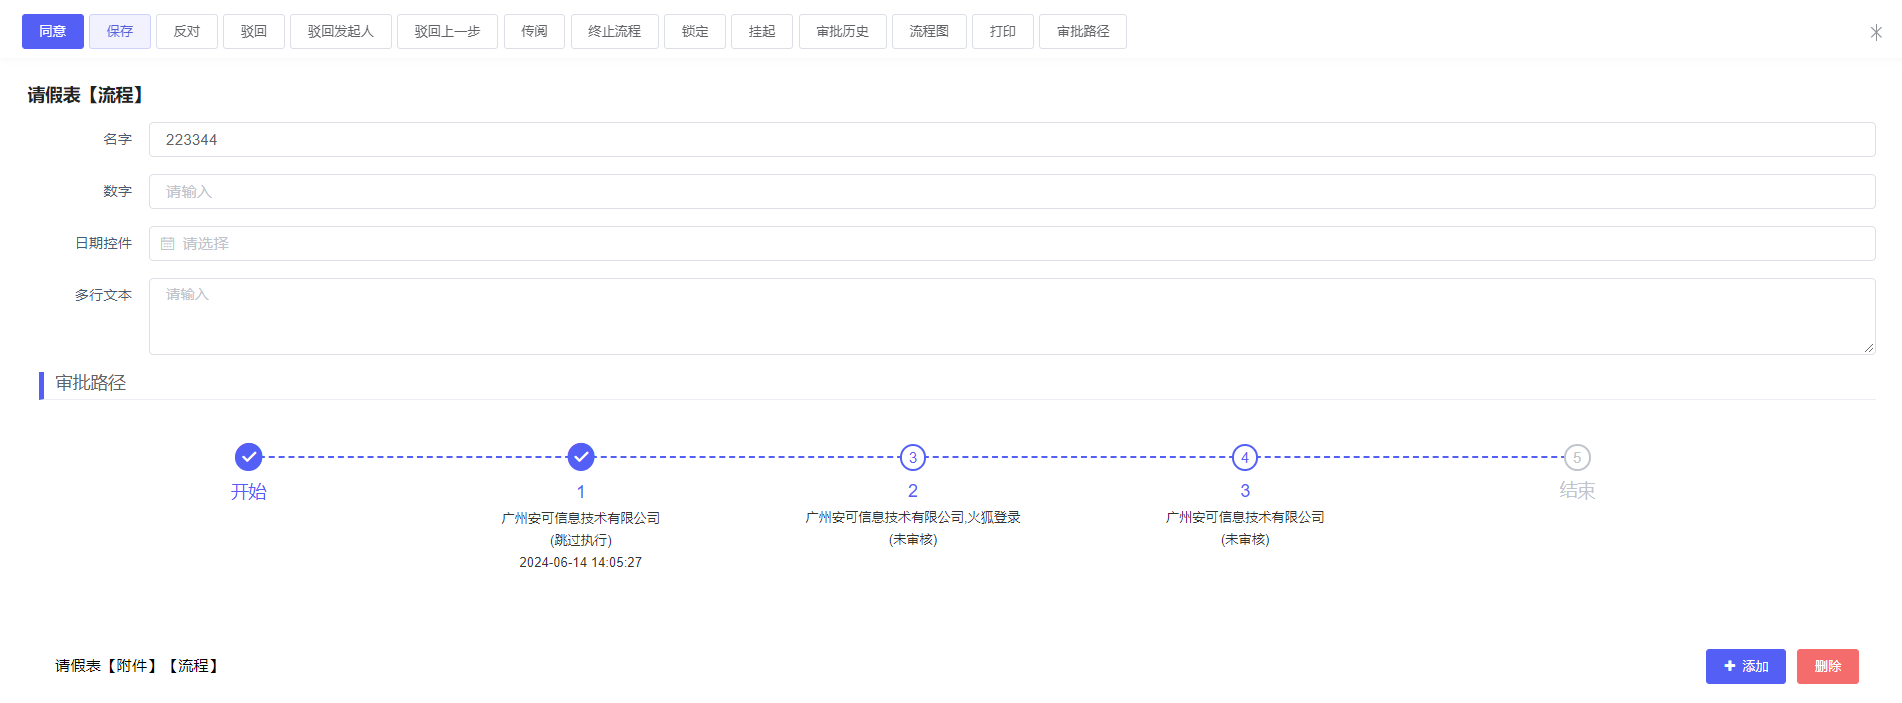
Task: Click the 添加 button with plus icon
Action: pos(1745,666)
